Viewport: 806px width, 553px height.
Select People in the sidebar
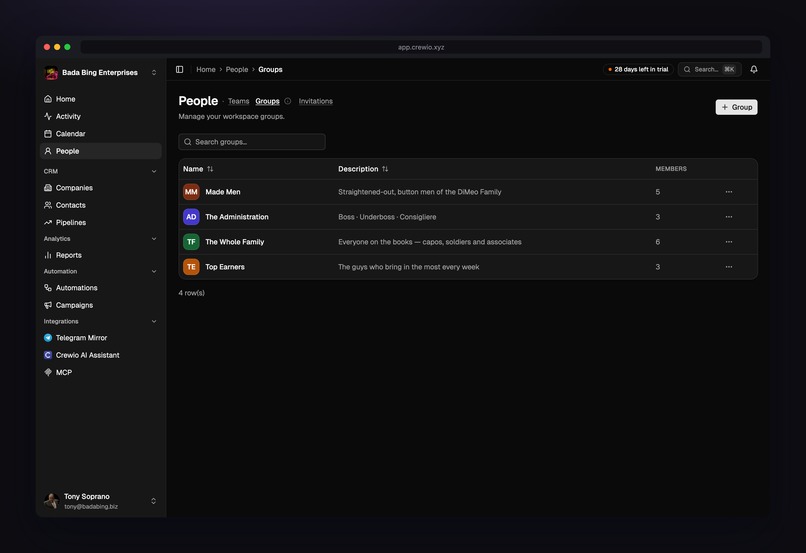(x=100, y=151)
